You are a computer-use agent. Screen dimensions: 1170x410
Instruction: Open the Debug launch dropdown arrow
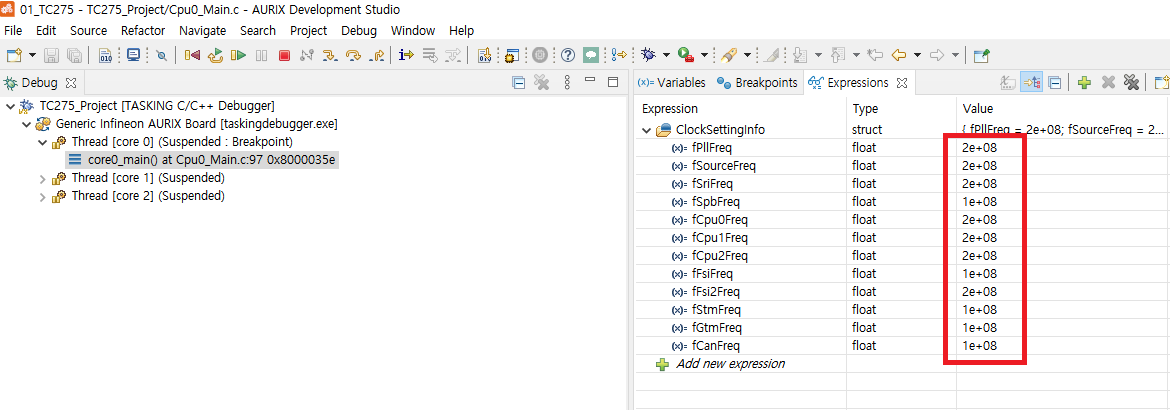pyautogui.click(x=666, y=55)
